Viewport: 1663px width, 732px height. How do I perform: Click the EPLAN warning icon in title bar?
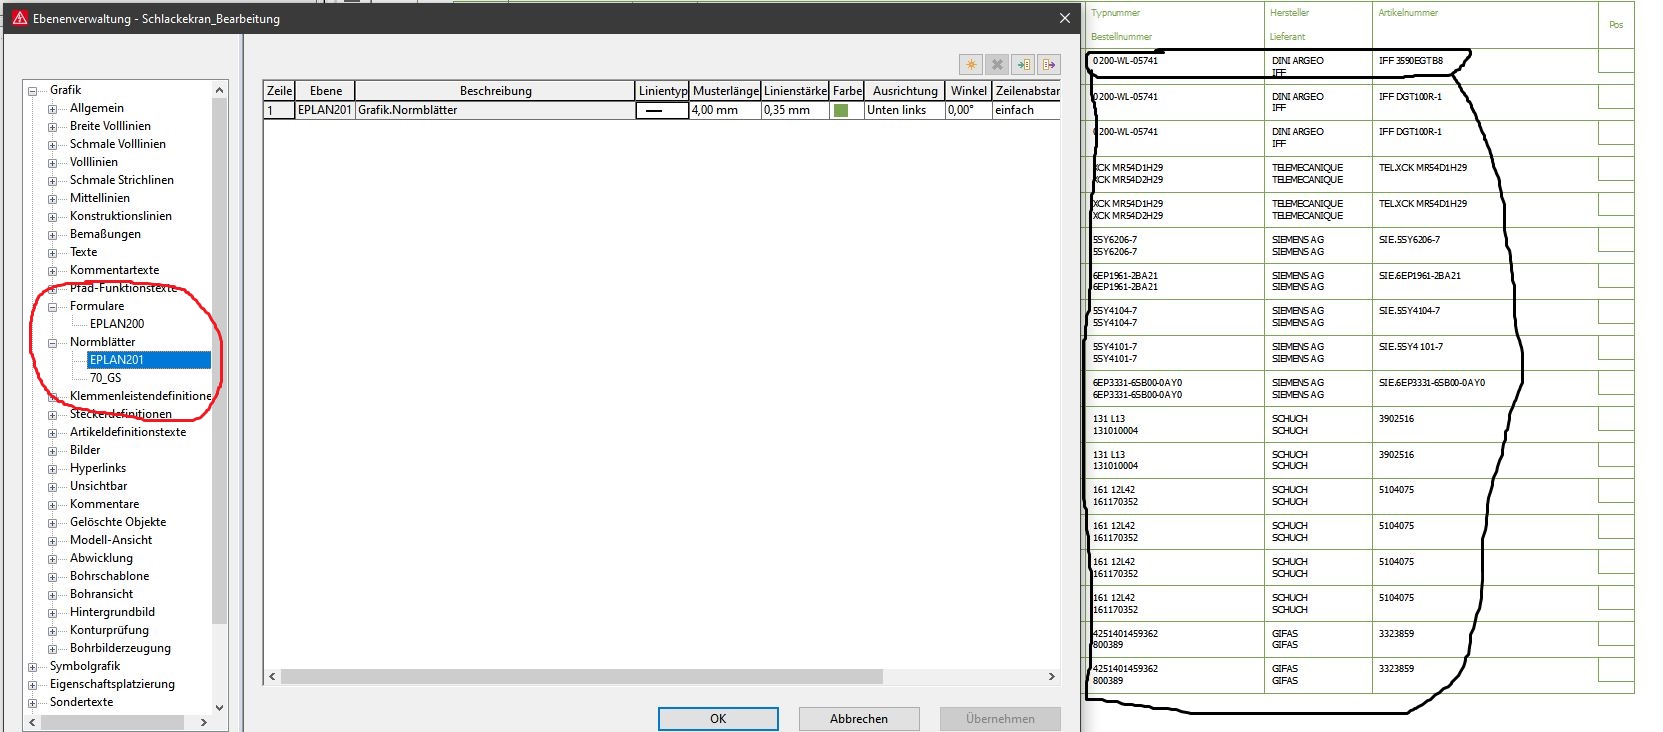click(19, 18)
